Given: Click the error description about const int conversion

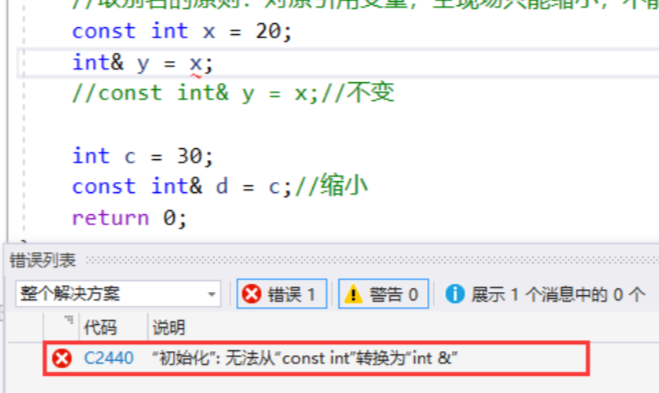Looking at the screenshot, I should pyautogui.click(x=304, y=358).
